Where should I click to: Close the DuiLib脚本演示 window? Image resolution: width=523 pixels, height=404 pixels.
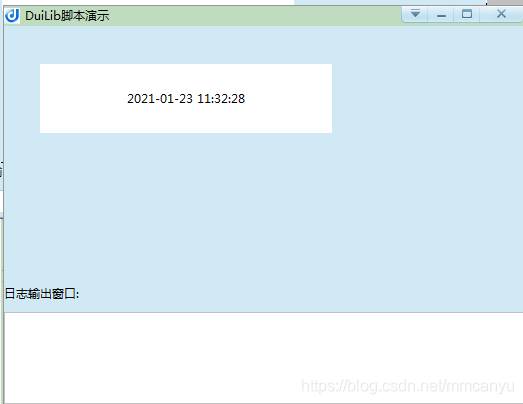point(501,14)
